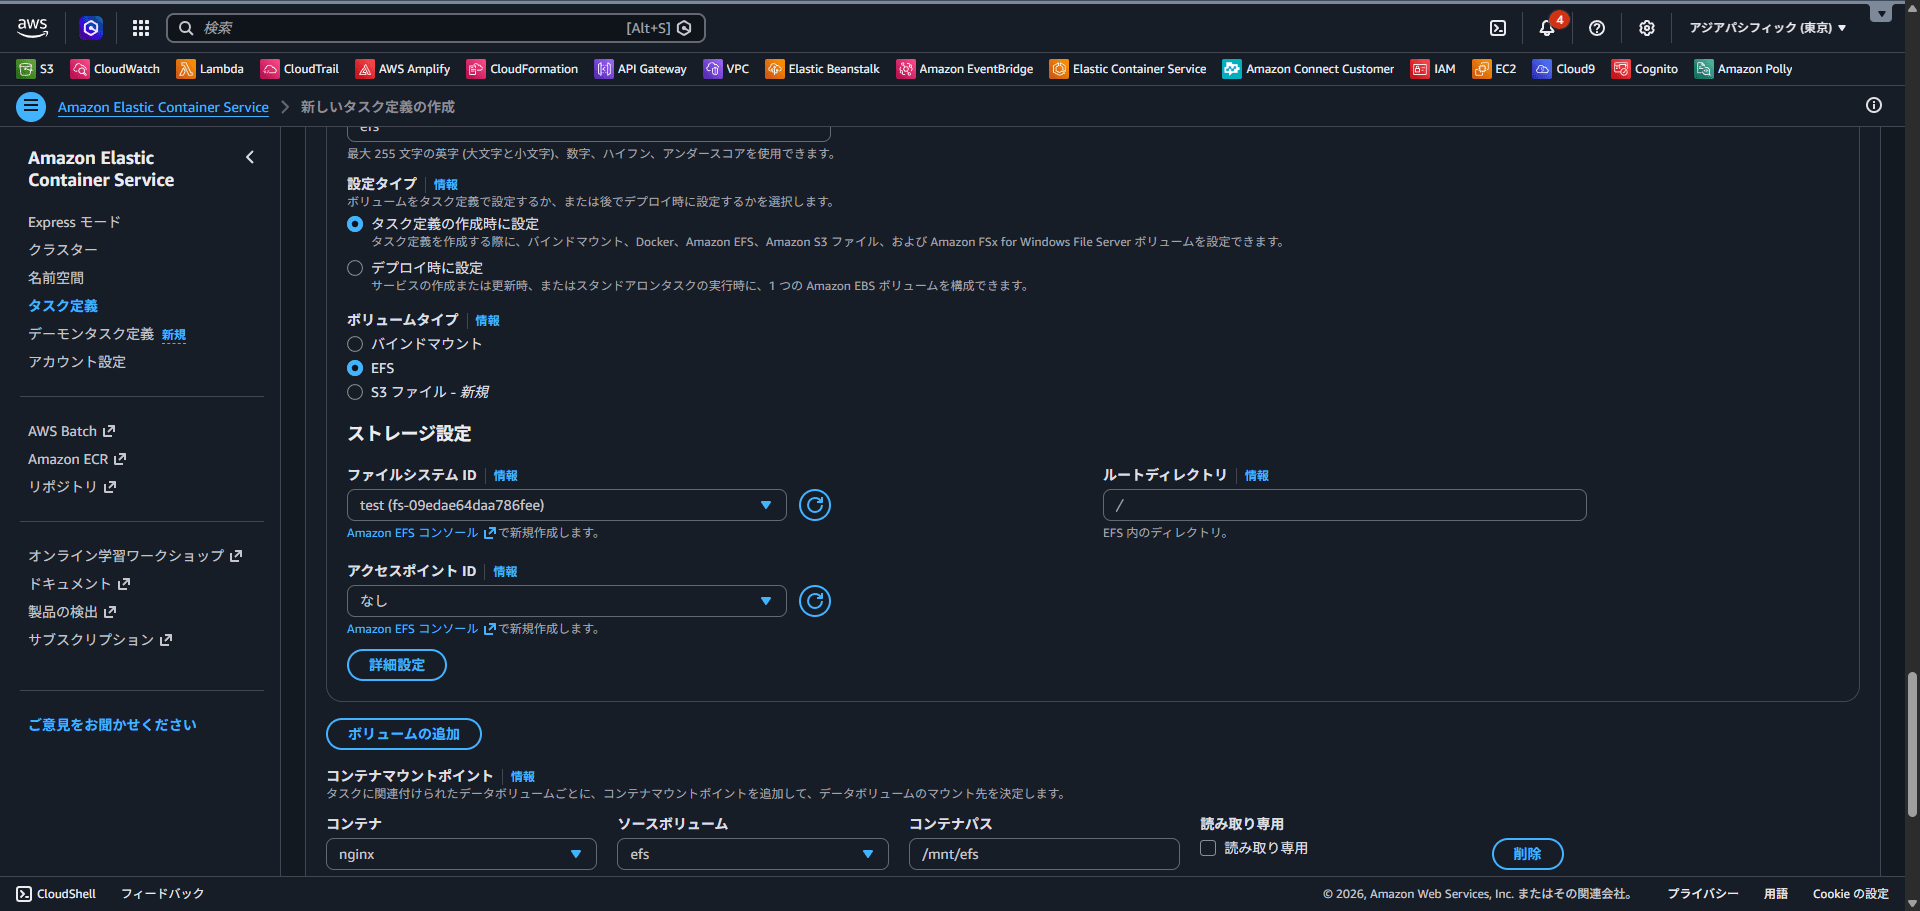Image resolution: width=1920 pixels, height=911 pixels.
Task: Open the ご意見をお聞かせください feedback link
Action: tap(112, 725)
